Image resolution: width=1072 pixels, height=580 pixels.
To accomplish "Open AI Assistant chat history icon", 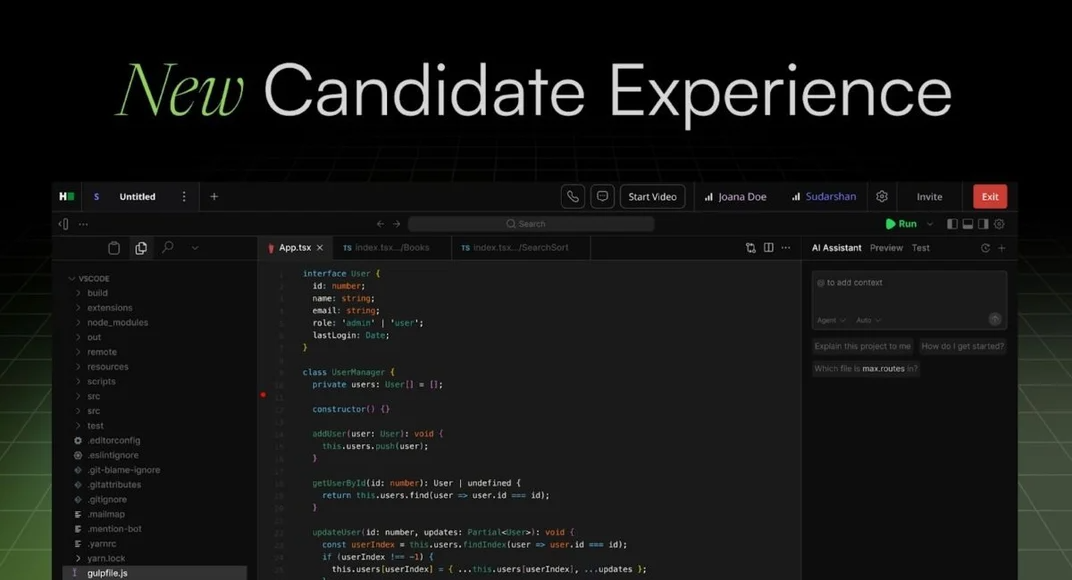I will pos(985,248).
